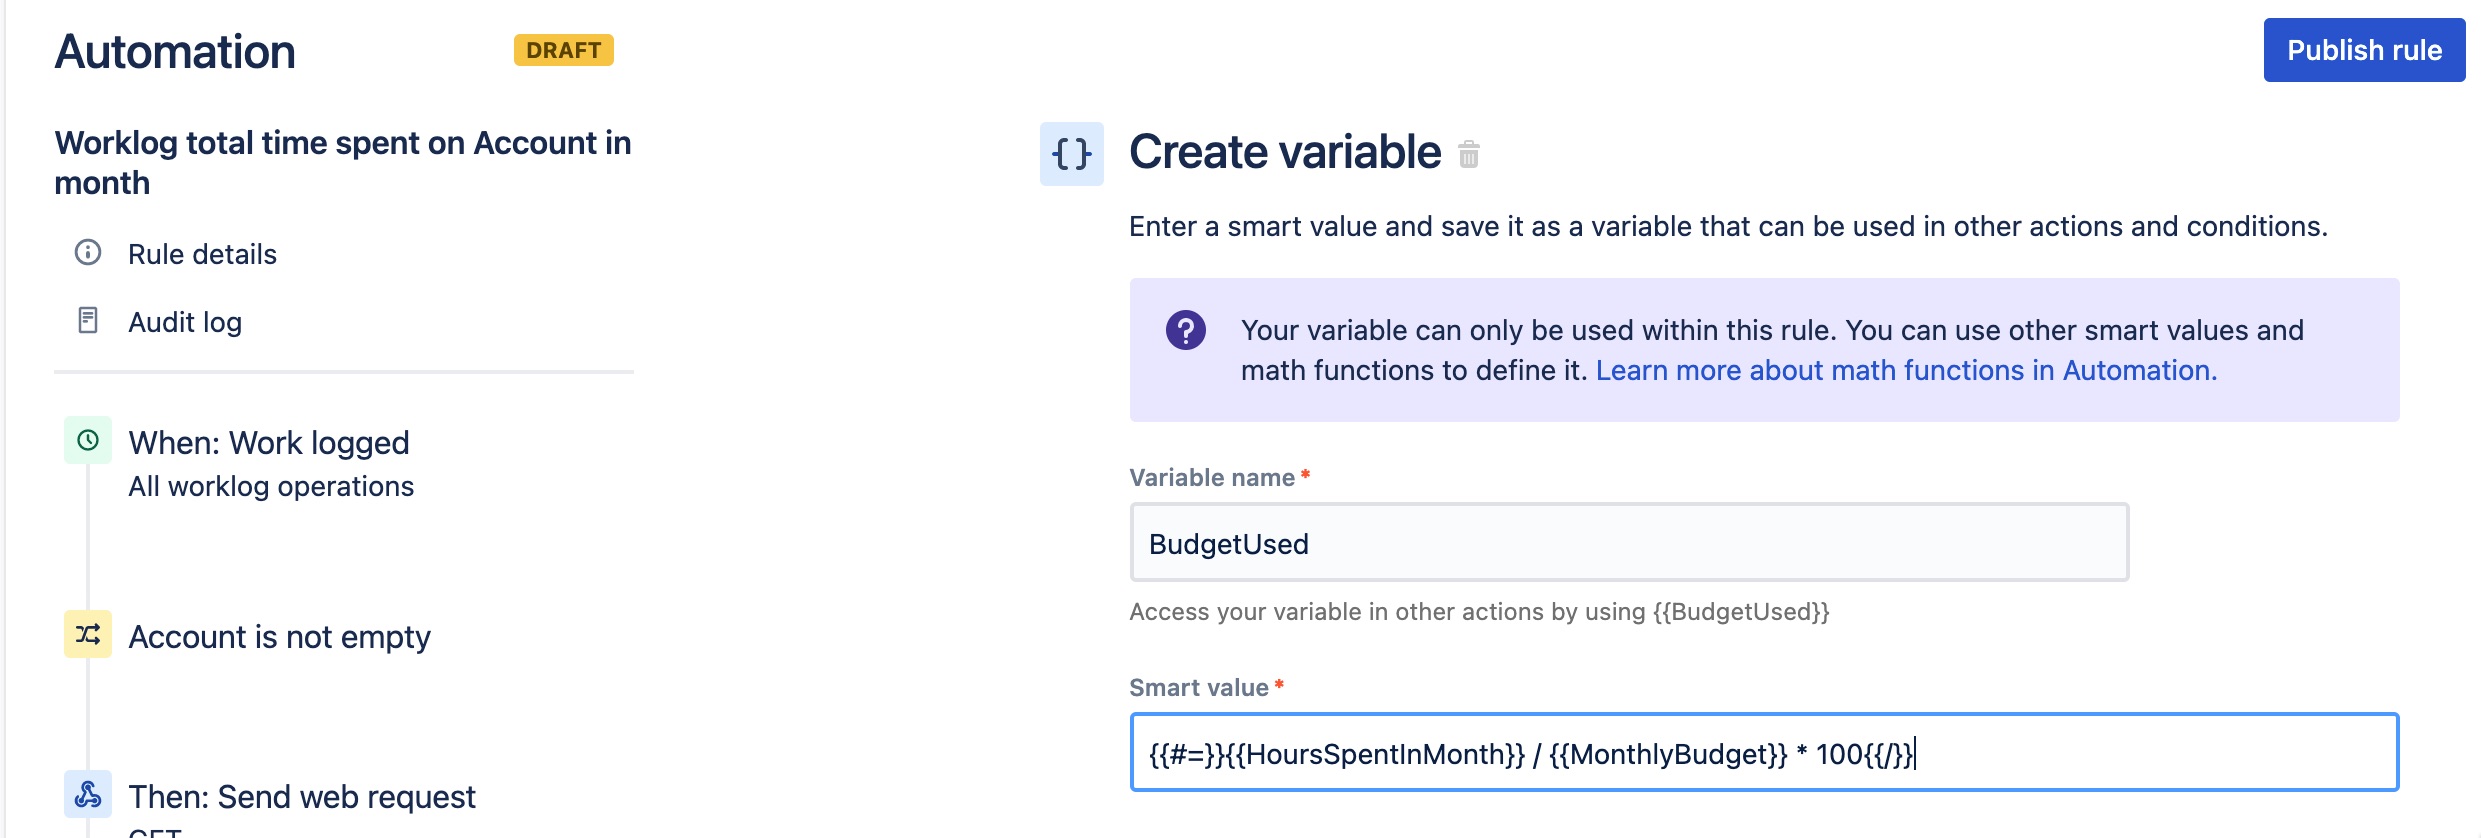Image resolution: width=2482 pixels, height=838 pixels.
Task: Click the DRAFT status badge
Action: 563,50
